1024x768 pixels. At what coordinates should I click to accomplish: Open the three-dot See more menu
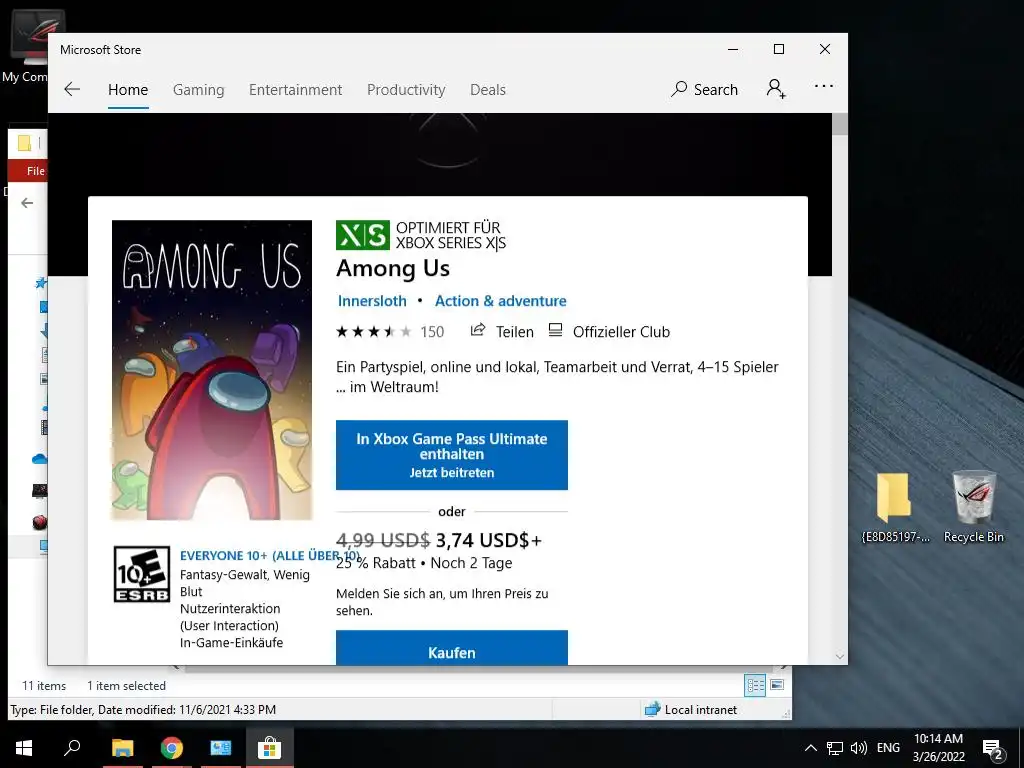(x=824, y=86)
